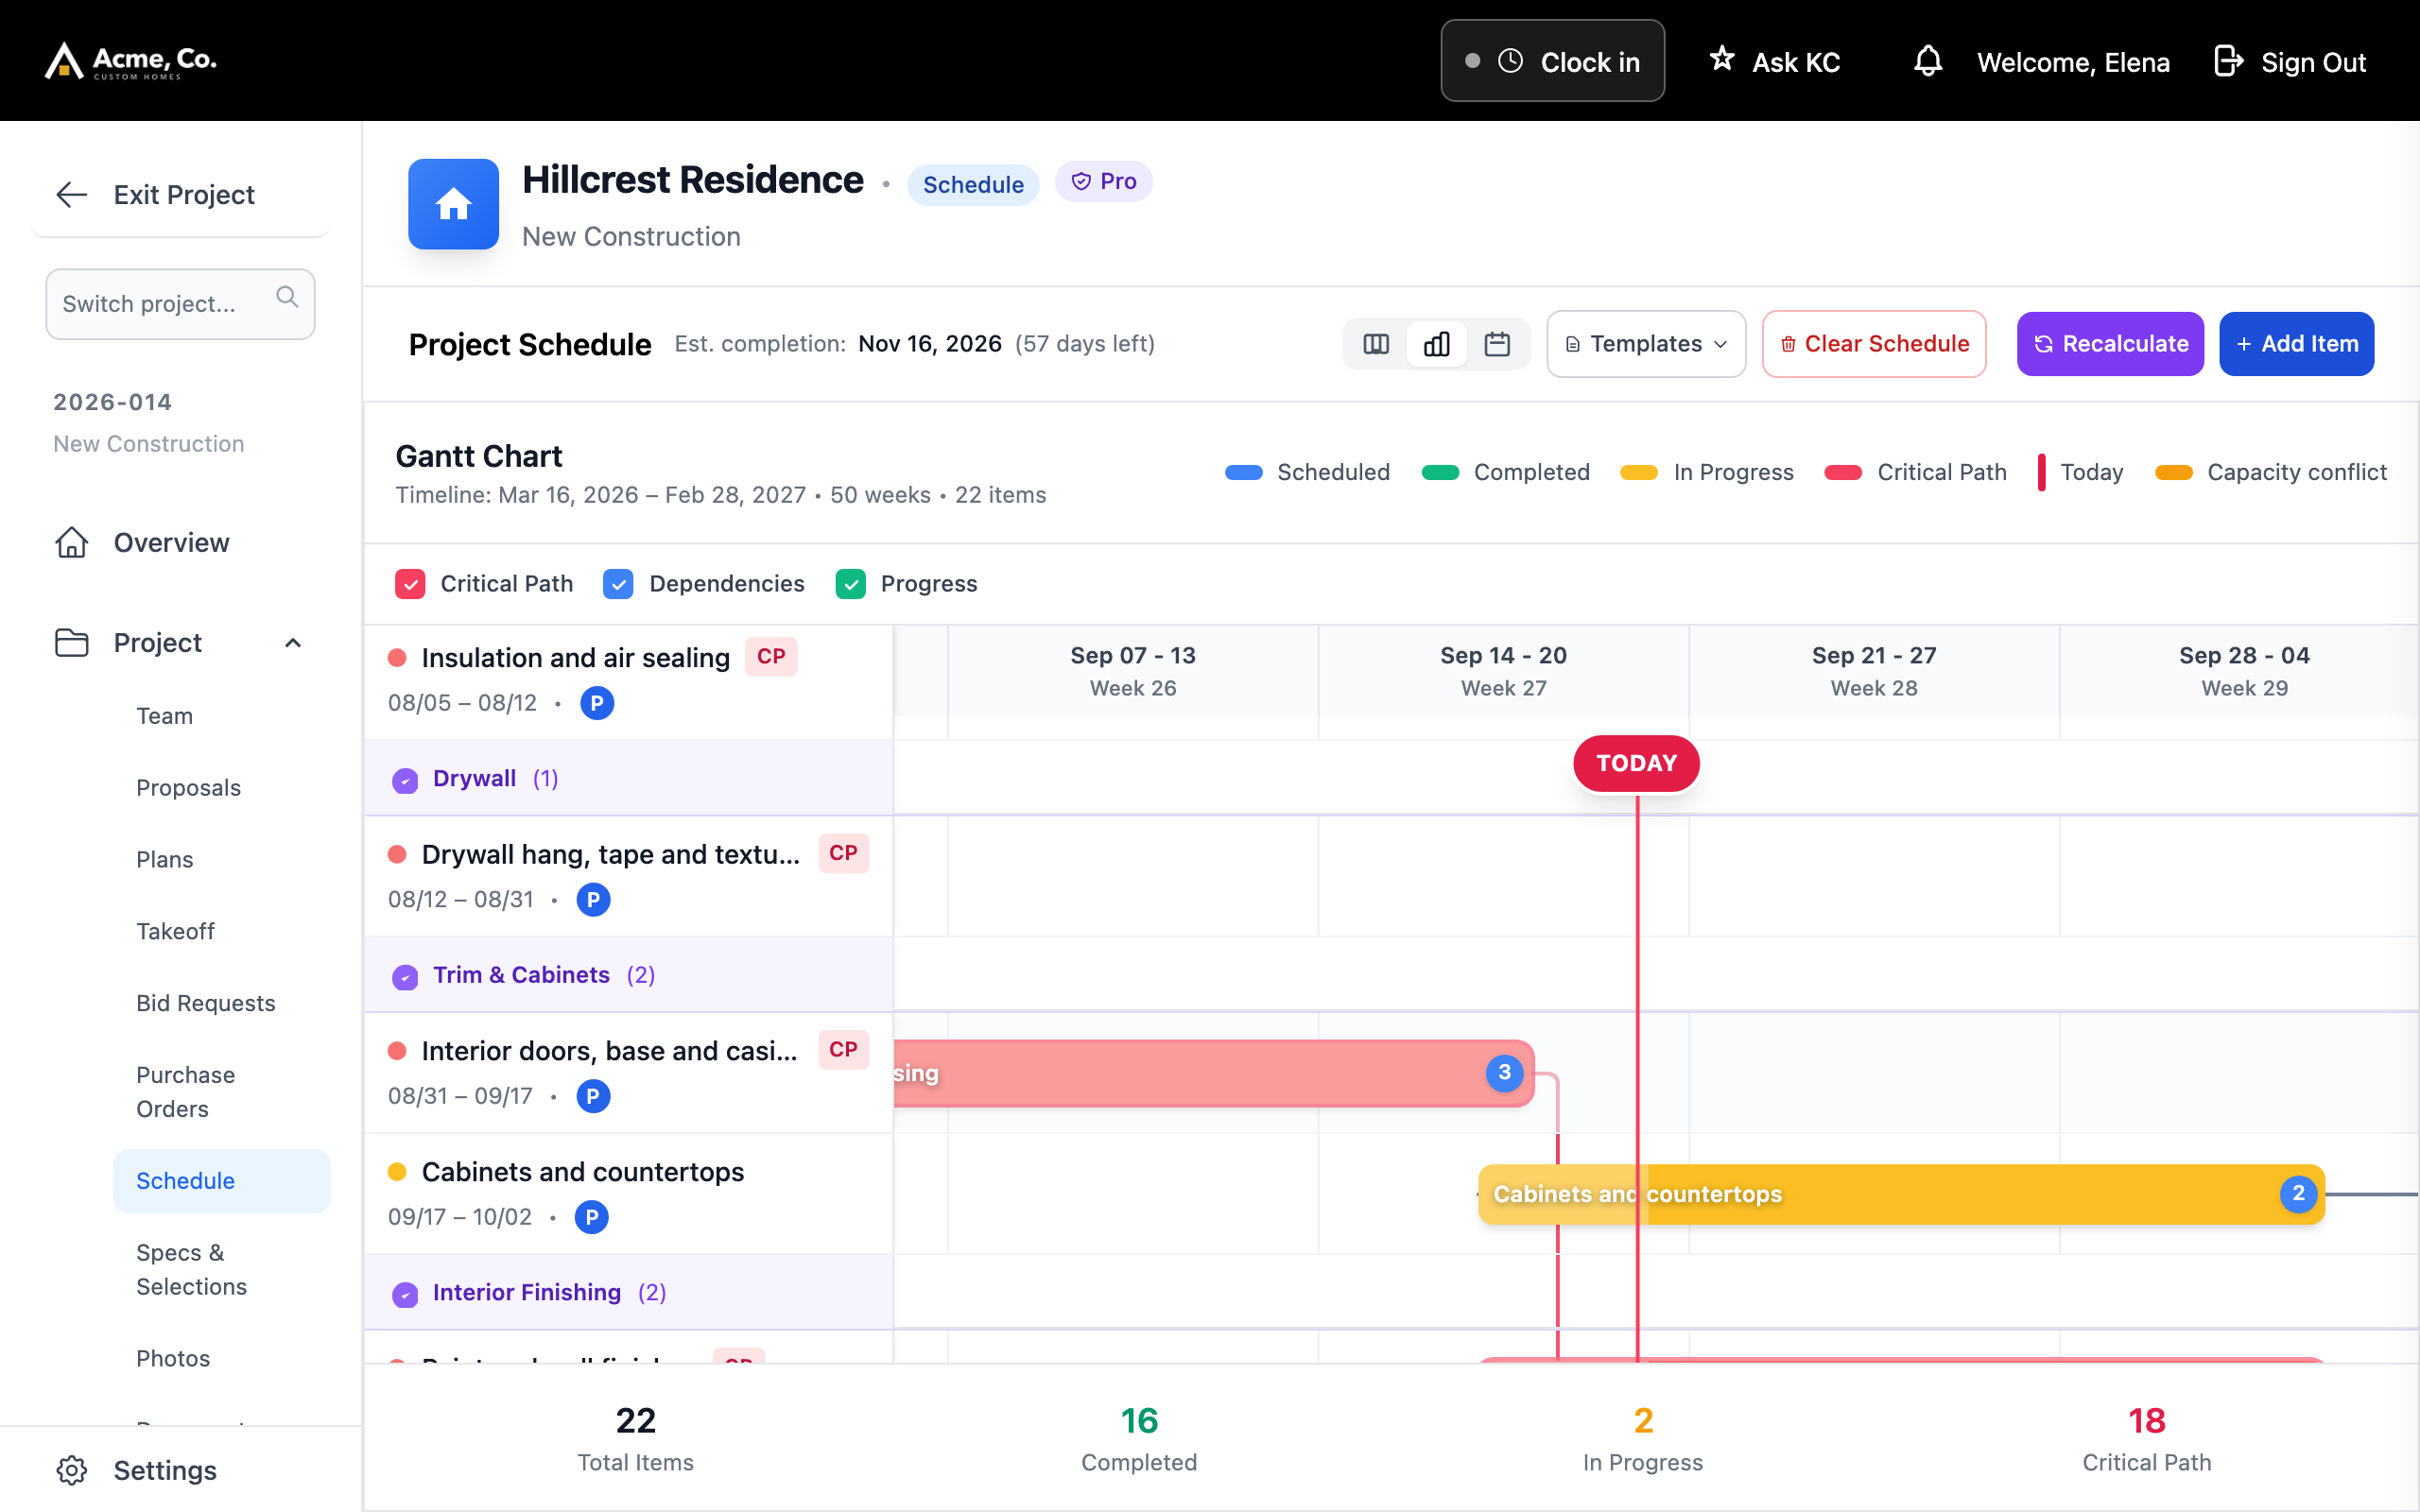Click the Ask KC star icon
This screenshot has height=1512, width=2420.
click(1721, 59)
